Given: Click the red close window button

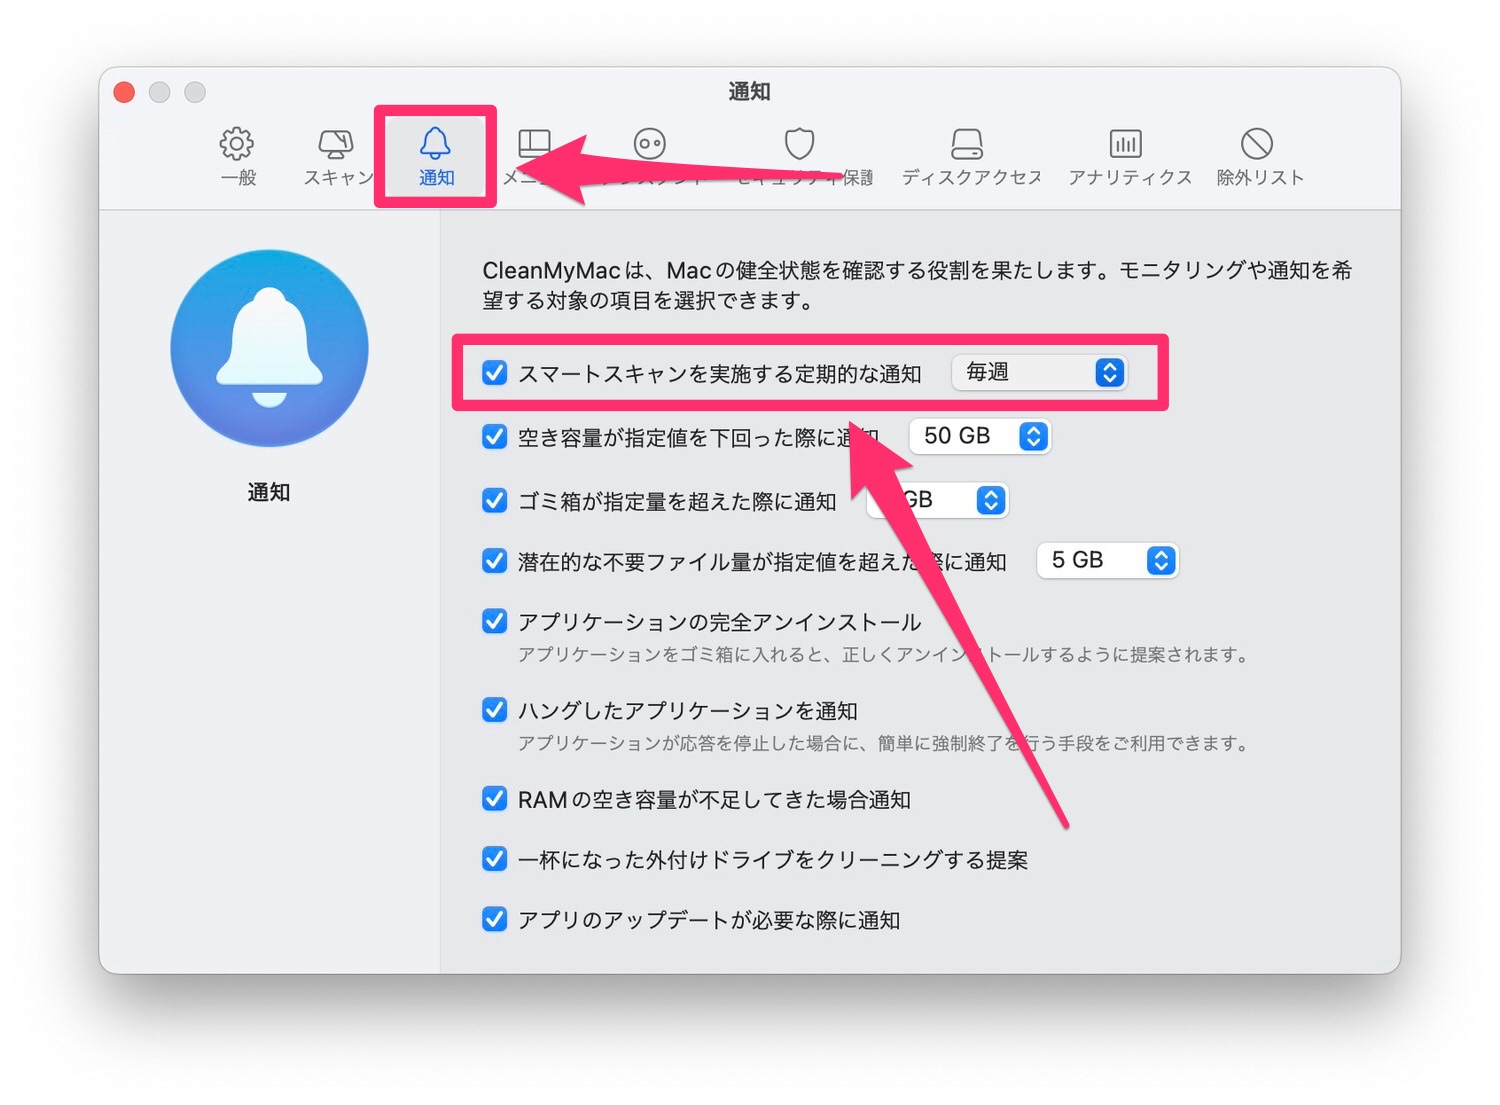Looking at the screenshot, I should click(x=124, y=92).
